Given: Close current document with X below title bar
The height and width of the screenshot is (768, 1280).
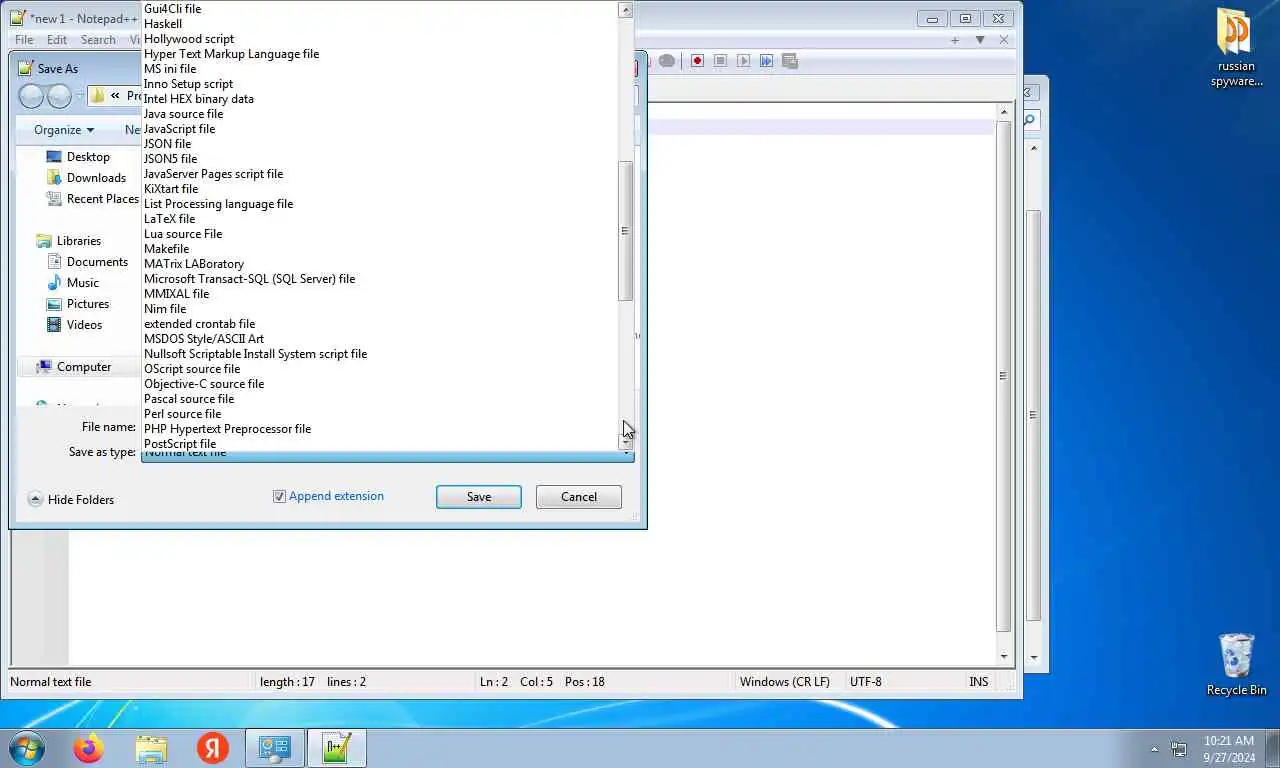Looking at the screenshot, I should click(1004, 40).
